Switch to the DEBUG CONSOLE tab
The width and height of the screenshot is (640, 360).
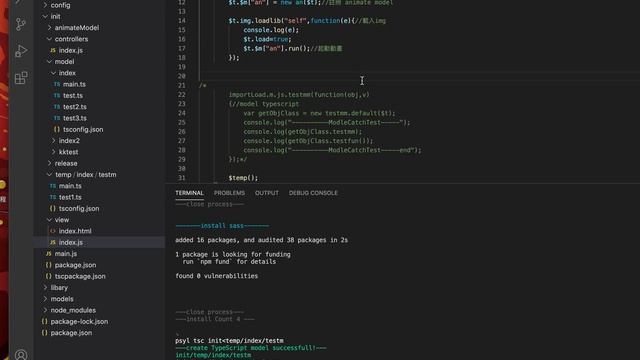pyautogui.click(x=313, y=193)
